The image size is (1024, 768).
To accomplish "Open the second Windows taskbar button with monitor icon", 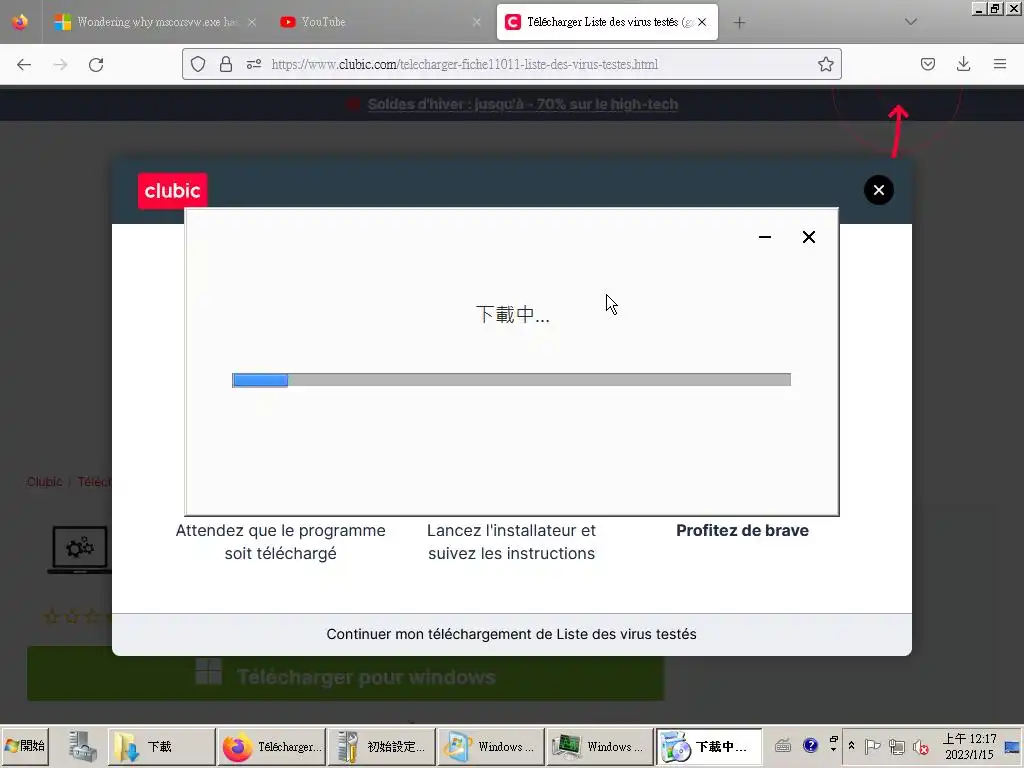I will pyautogui.click(x=600, y=746).
